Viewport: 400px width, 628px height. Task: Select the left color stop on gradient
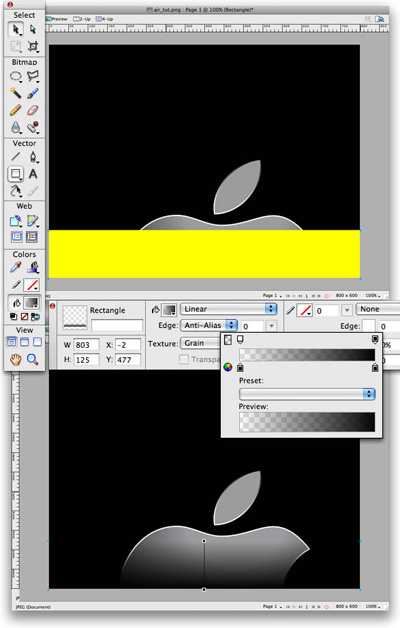point(240,367)
